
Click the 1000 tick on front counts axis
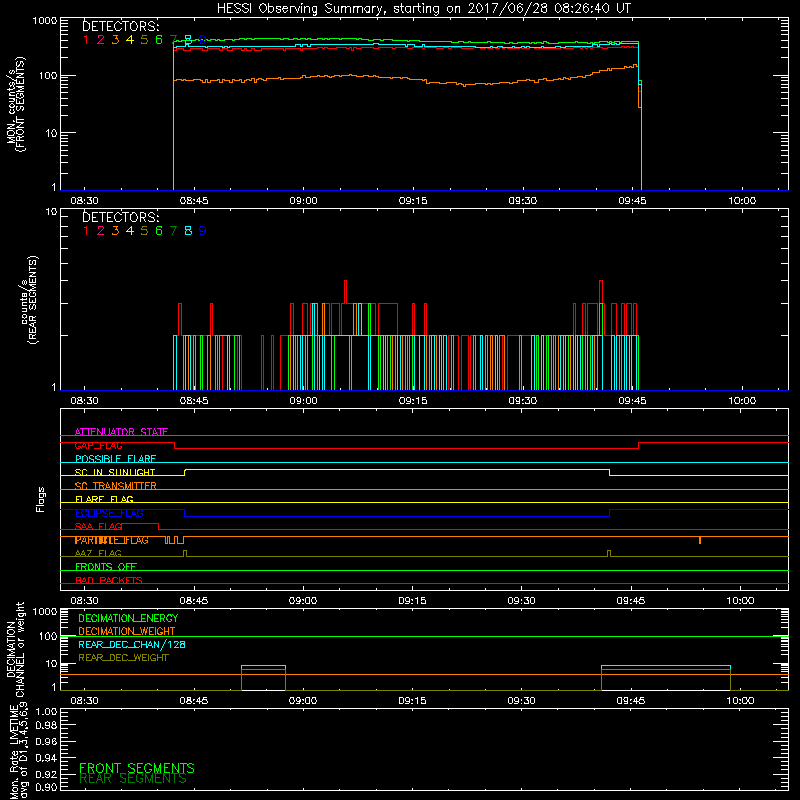(45, 21)
